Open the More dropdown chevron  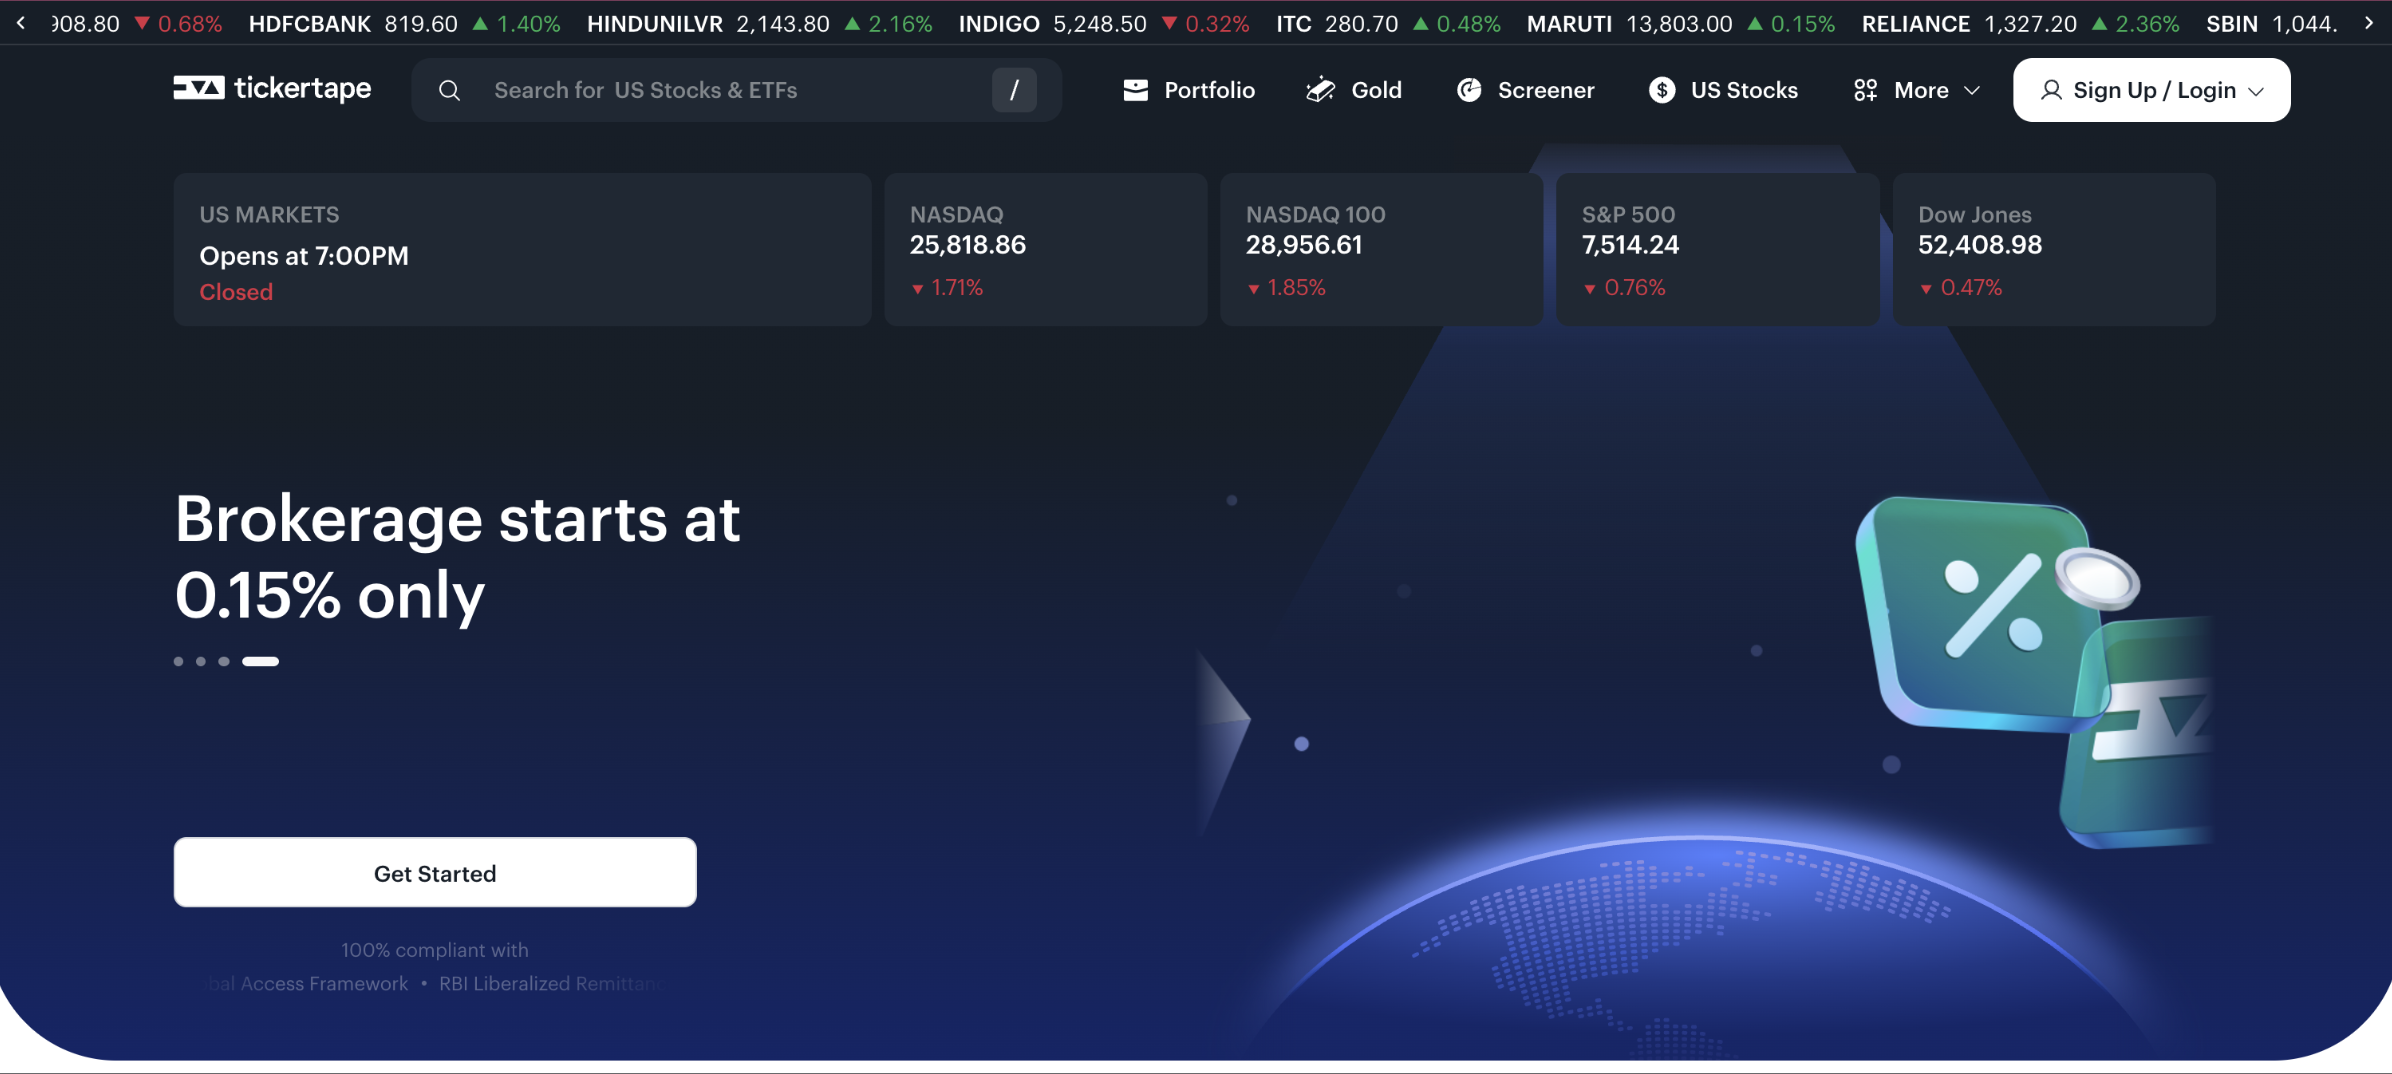[x=1972, y=91]
